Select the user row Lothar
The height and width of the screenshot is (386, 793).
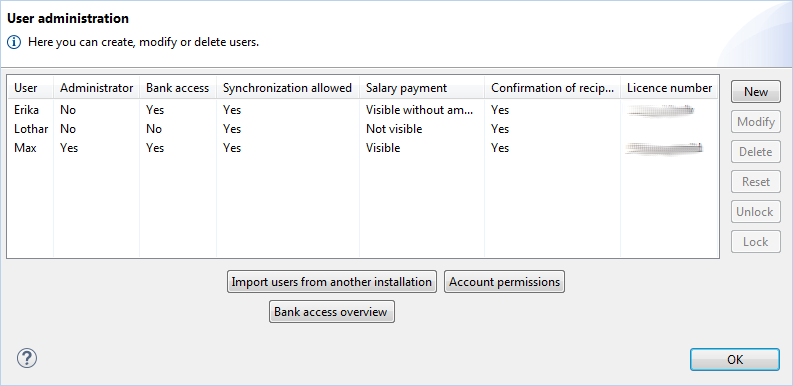click(363, 129)
